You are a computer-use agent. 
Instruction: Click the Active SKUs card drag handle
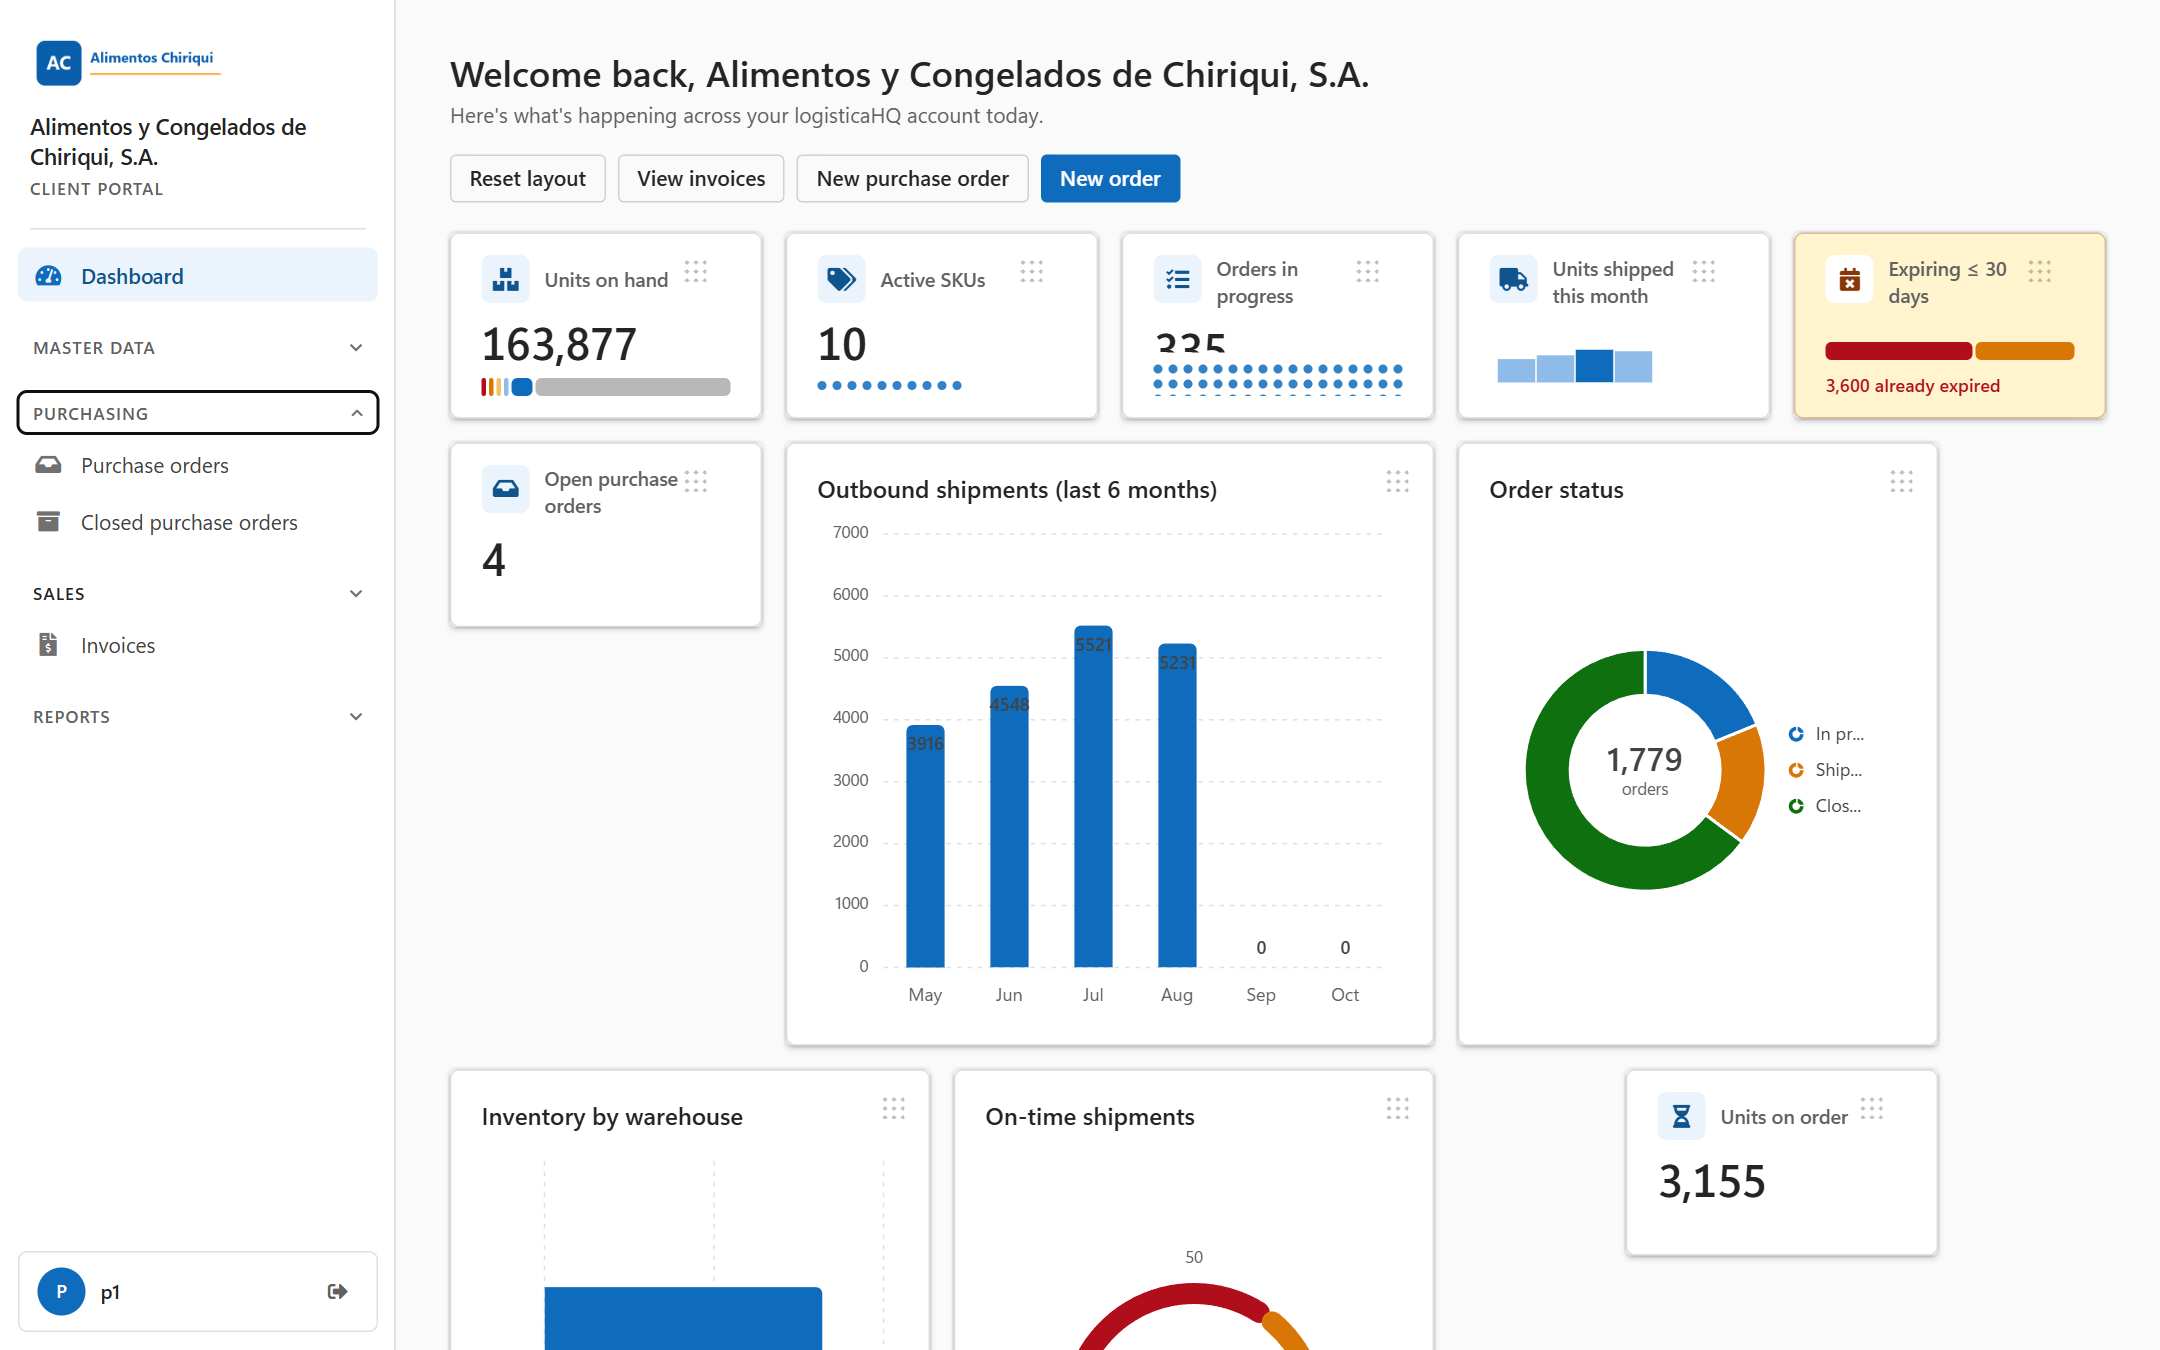pyautogui.click(x=1032, y=272)
